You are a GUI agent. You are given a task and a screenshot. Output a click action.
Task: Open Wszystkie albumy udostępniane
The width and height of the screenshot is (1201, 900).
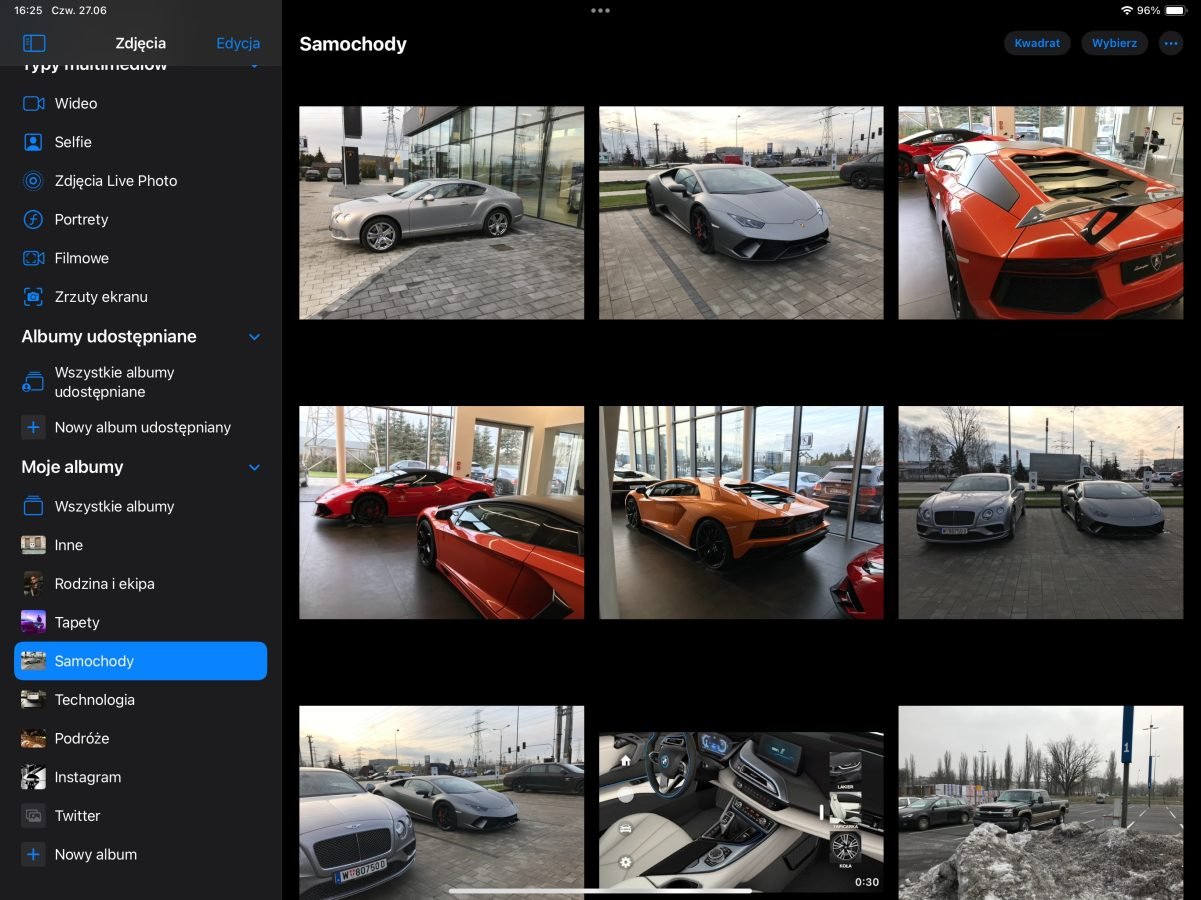(141, 382)
